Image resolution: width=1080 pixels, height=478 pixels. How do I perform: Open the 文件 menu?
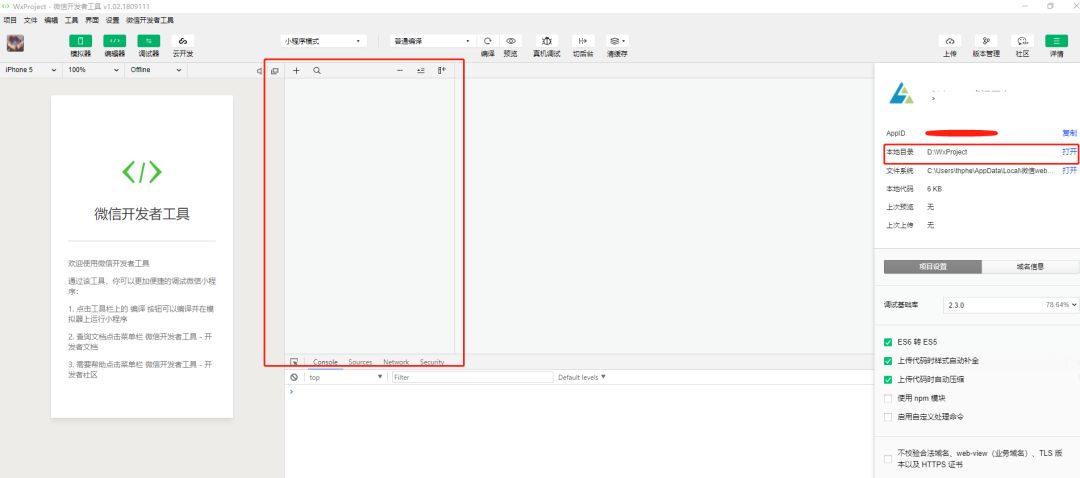[31, 21]
